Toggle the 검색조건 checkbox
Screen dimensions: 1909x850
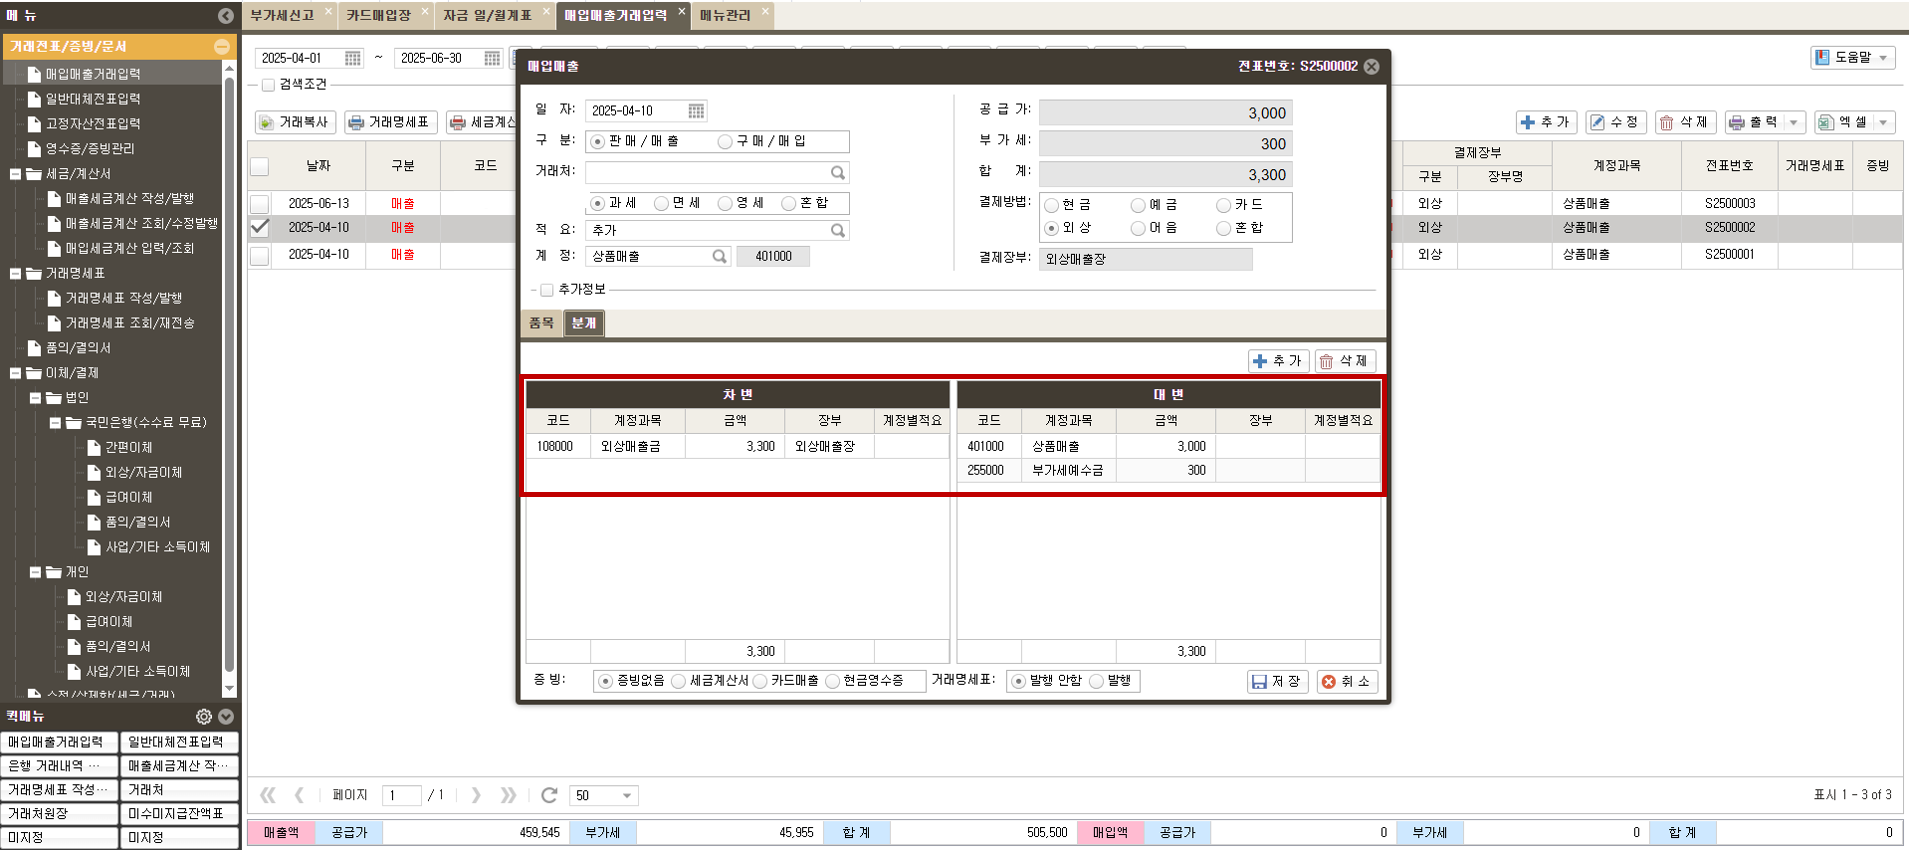268,85
